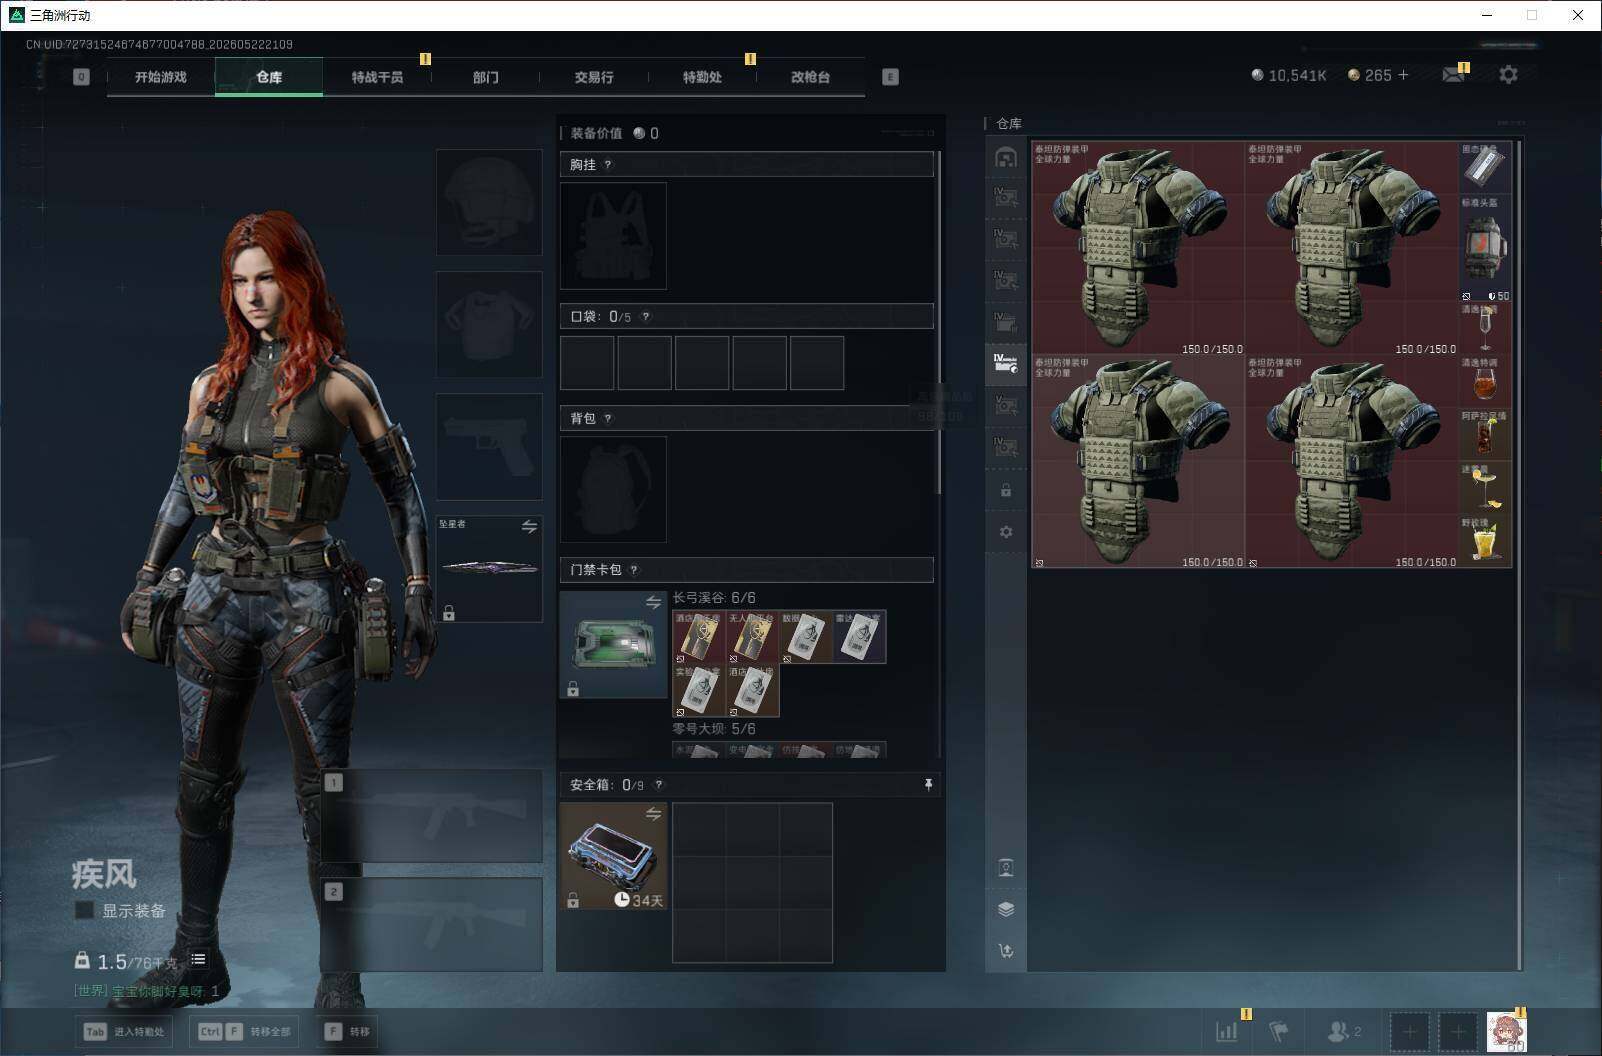Open the weight details list icon

pos(198,960)
